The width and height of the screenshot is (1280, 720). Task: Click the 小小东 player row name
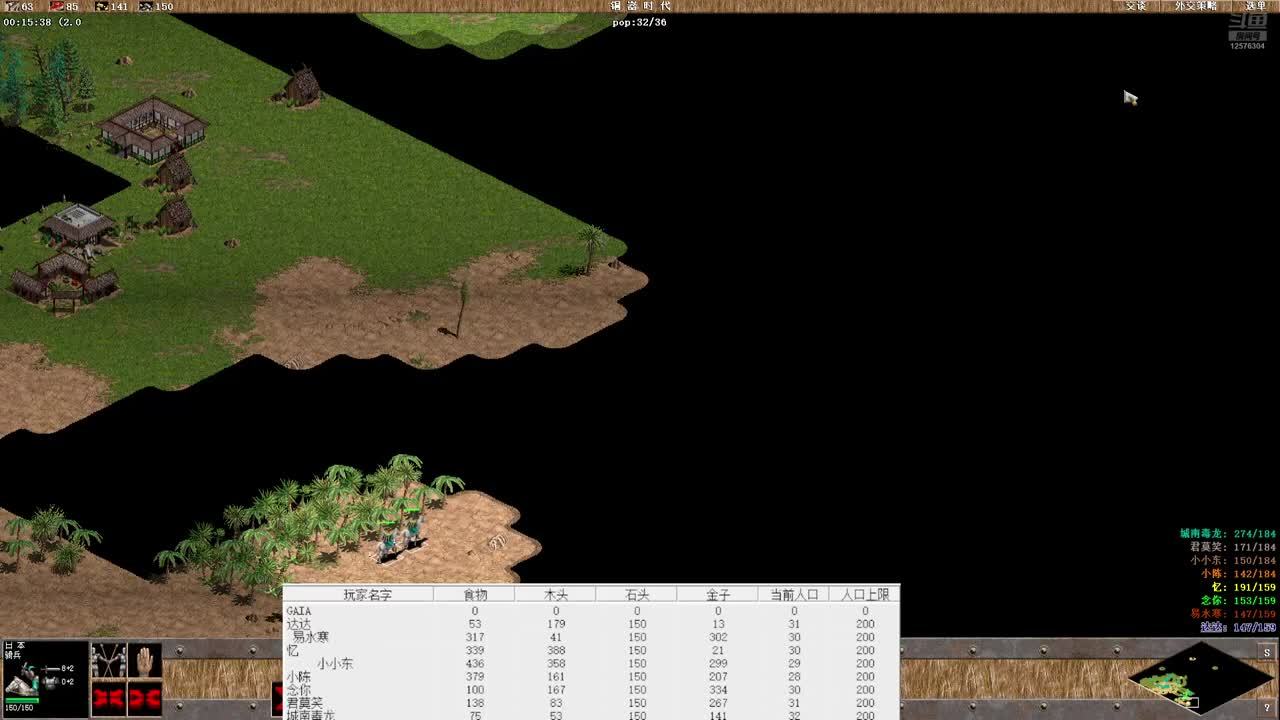click(x=335, y=663)
